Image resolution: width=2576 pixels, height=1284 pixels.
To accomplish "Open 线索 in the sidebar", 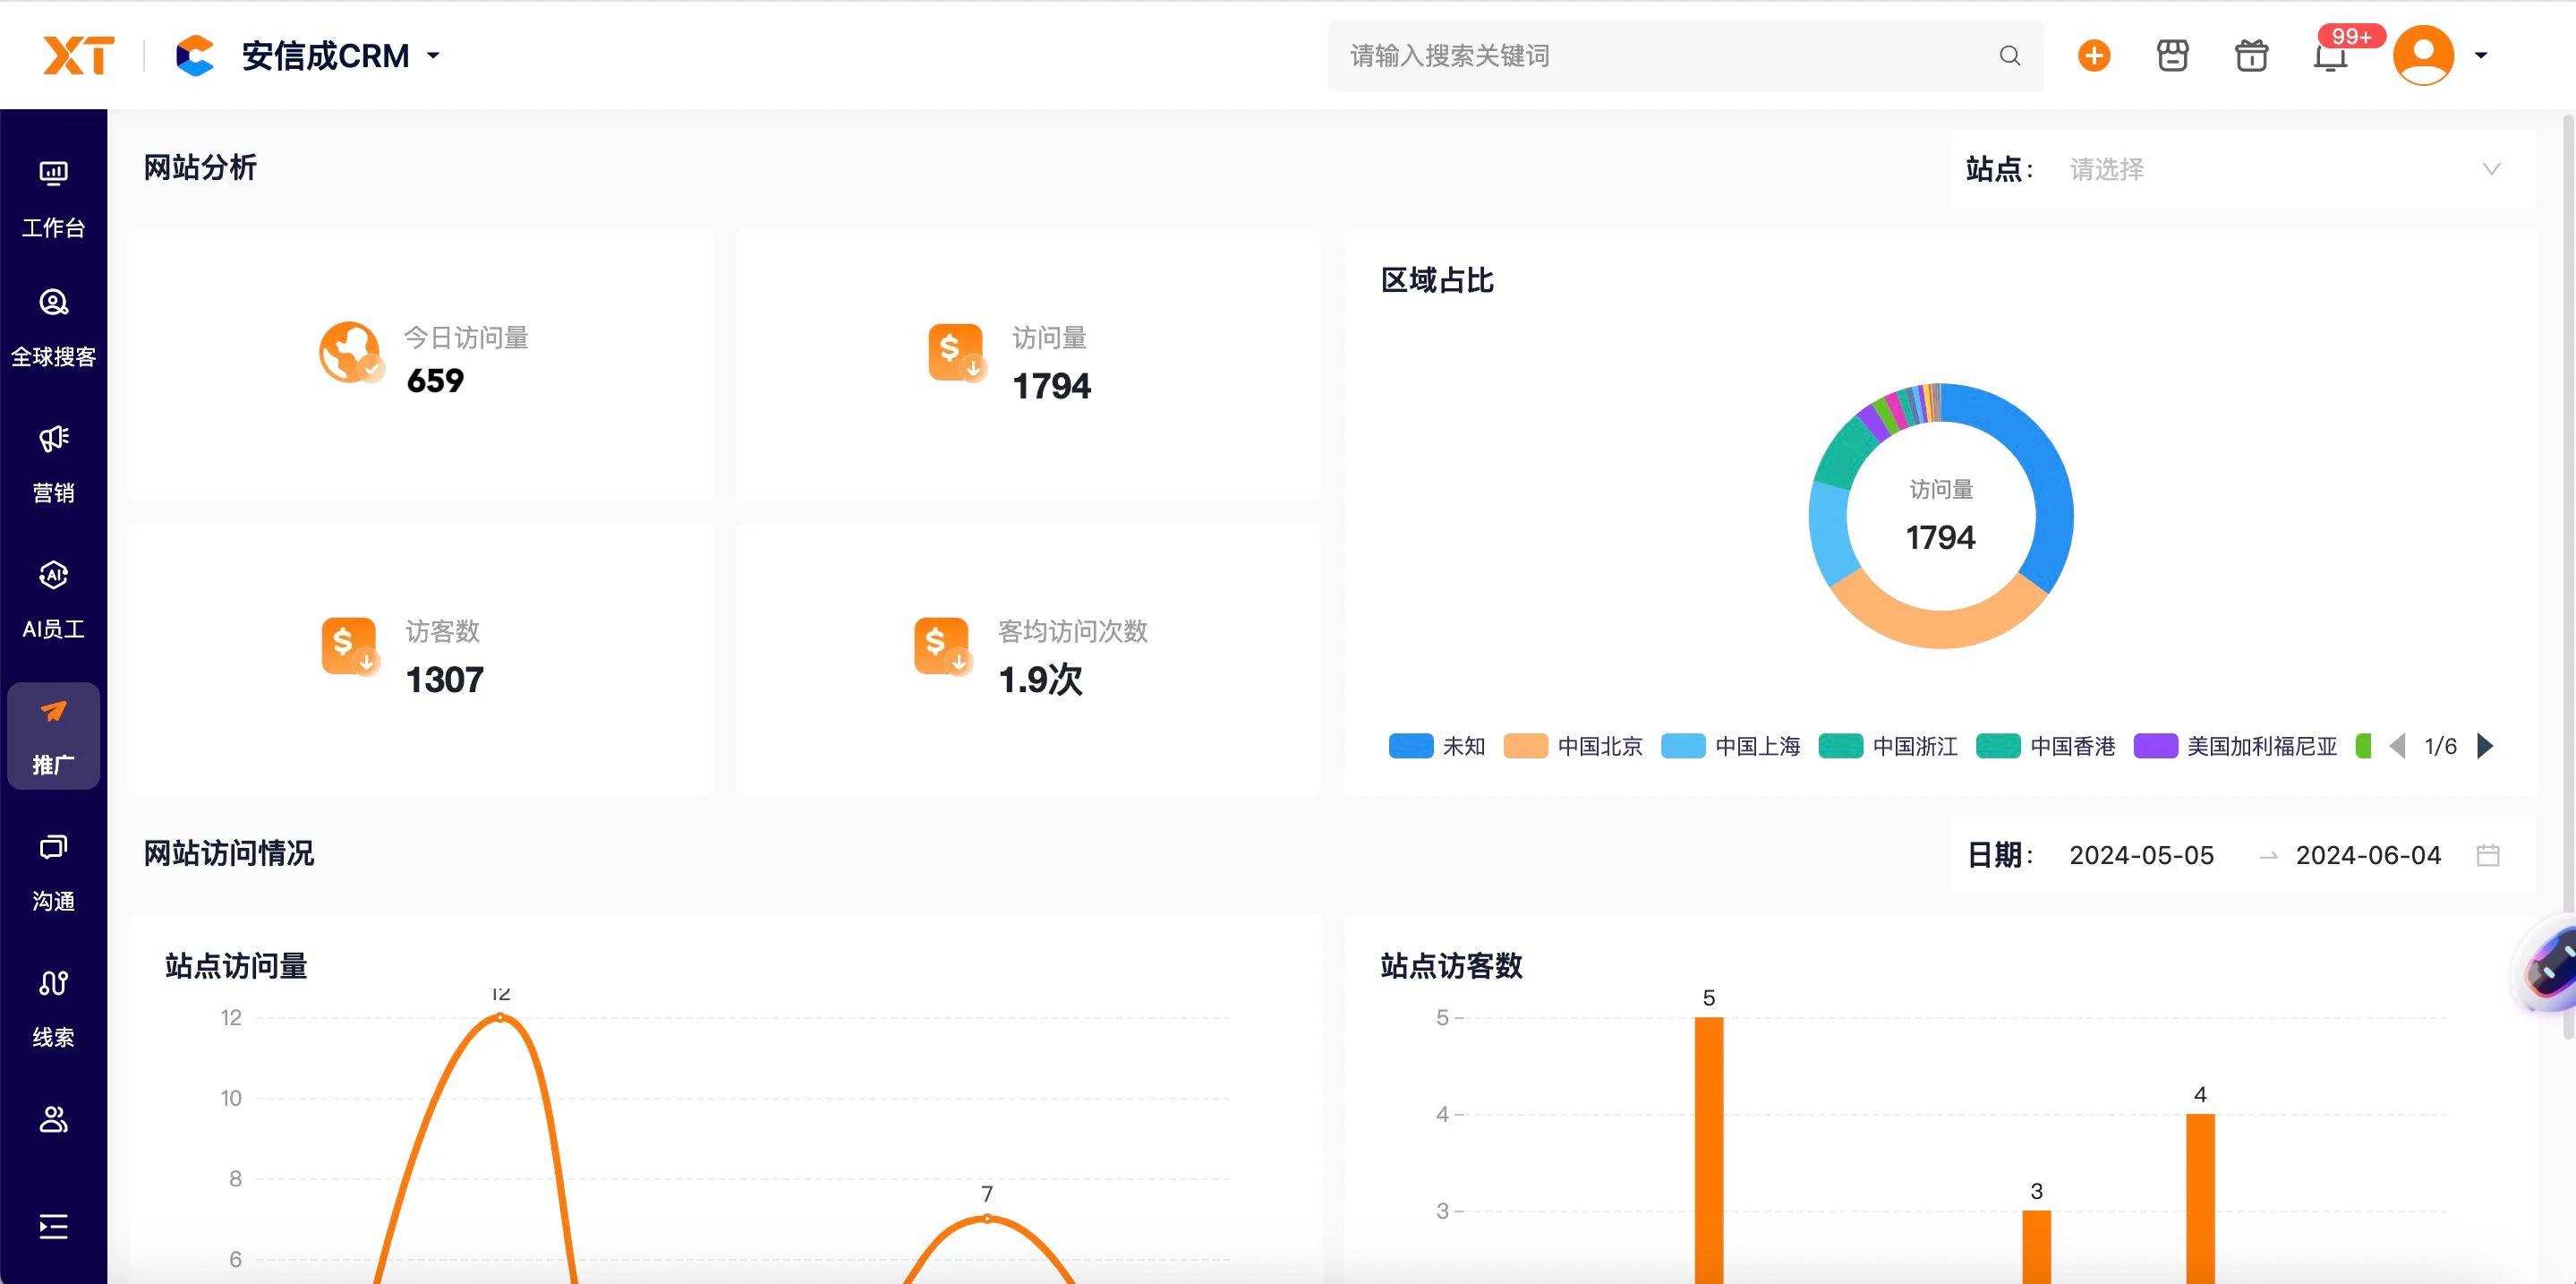I will [x=54, y=1008].
